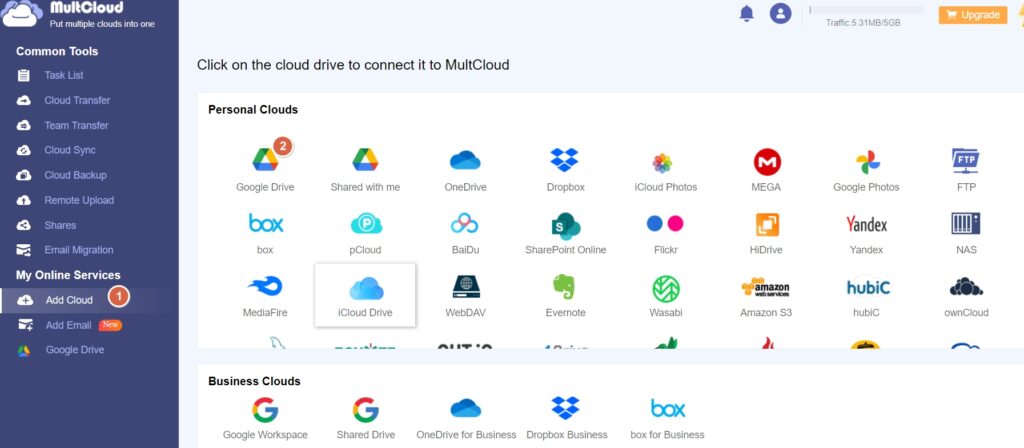Connect the personal box cloud

tap(265, 232)
